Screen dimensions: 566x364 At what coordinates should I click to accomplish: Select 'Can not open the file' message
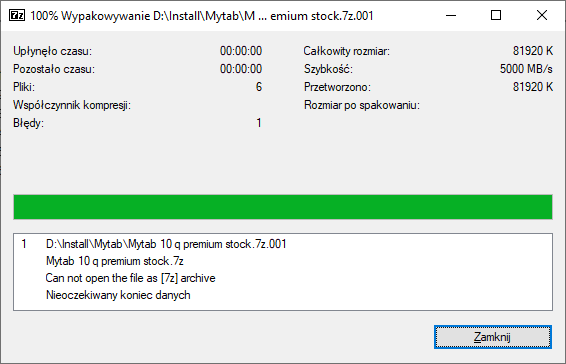pyautogui.click(x=130, y=278)
